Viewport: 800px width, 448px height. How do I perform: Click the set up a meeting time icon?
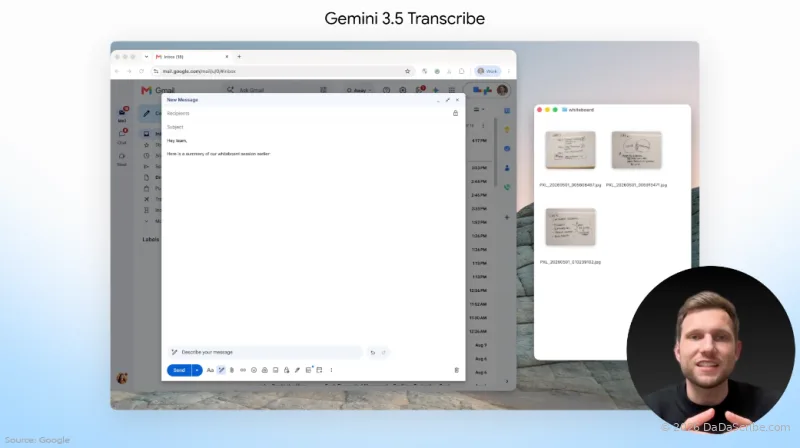tap(319, 370)
